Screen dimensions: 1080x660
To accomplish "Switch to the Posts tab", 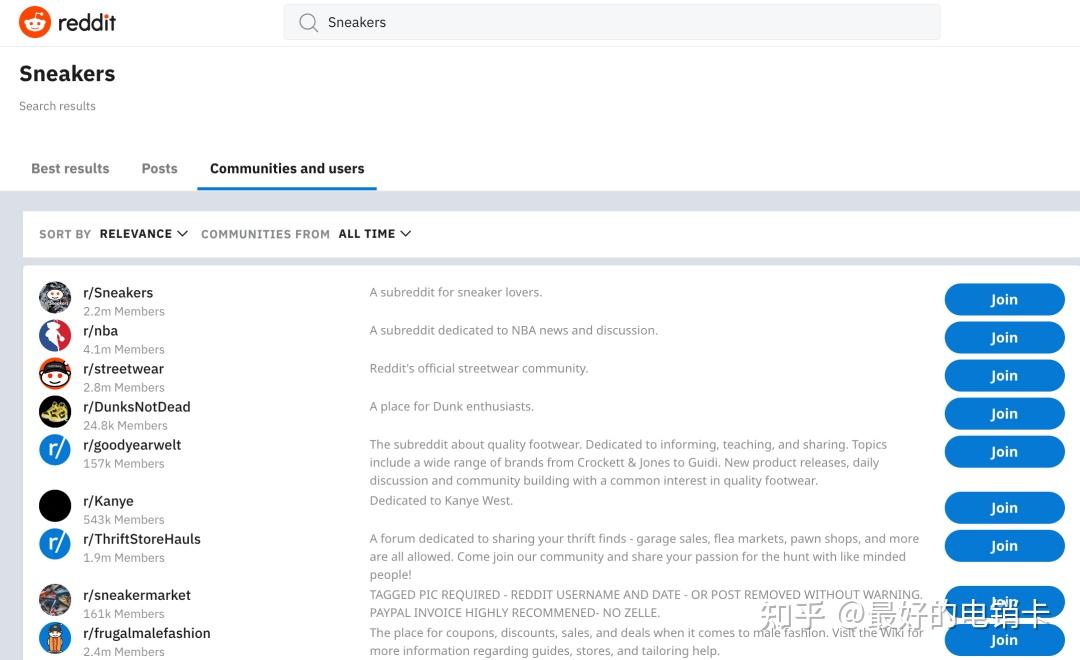I will [x=159, y=168].
